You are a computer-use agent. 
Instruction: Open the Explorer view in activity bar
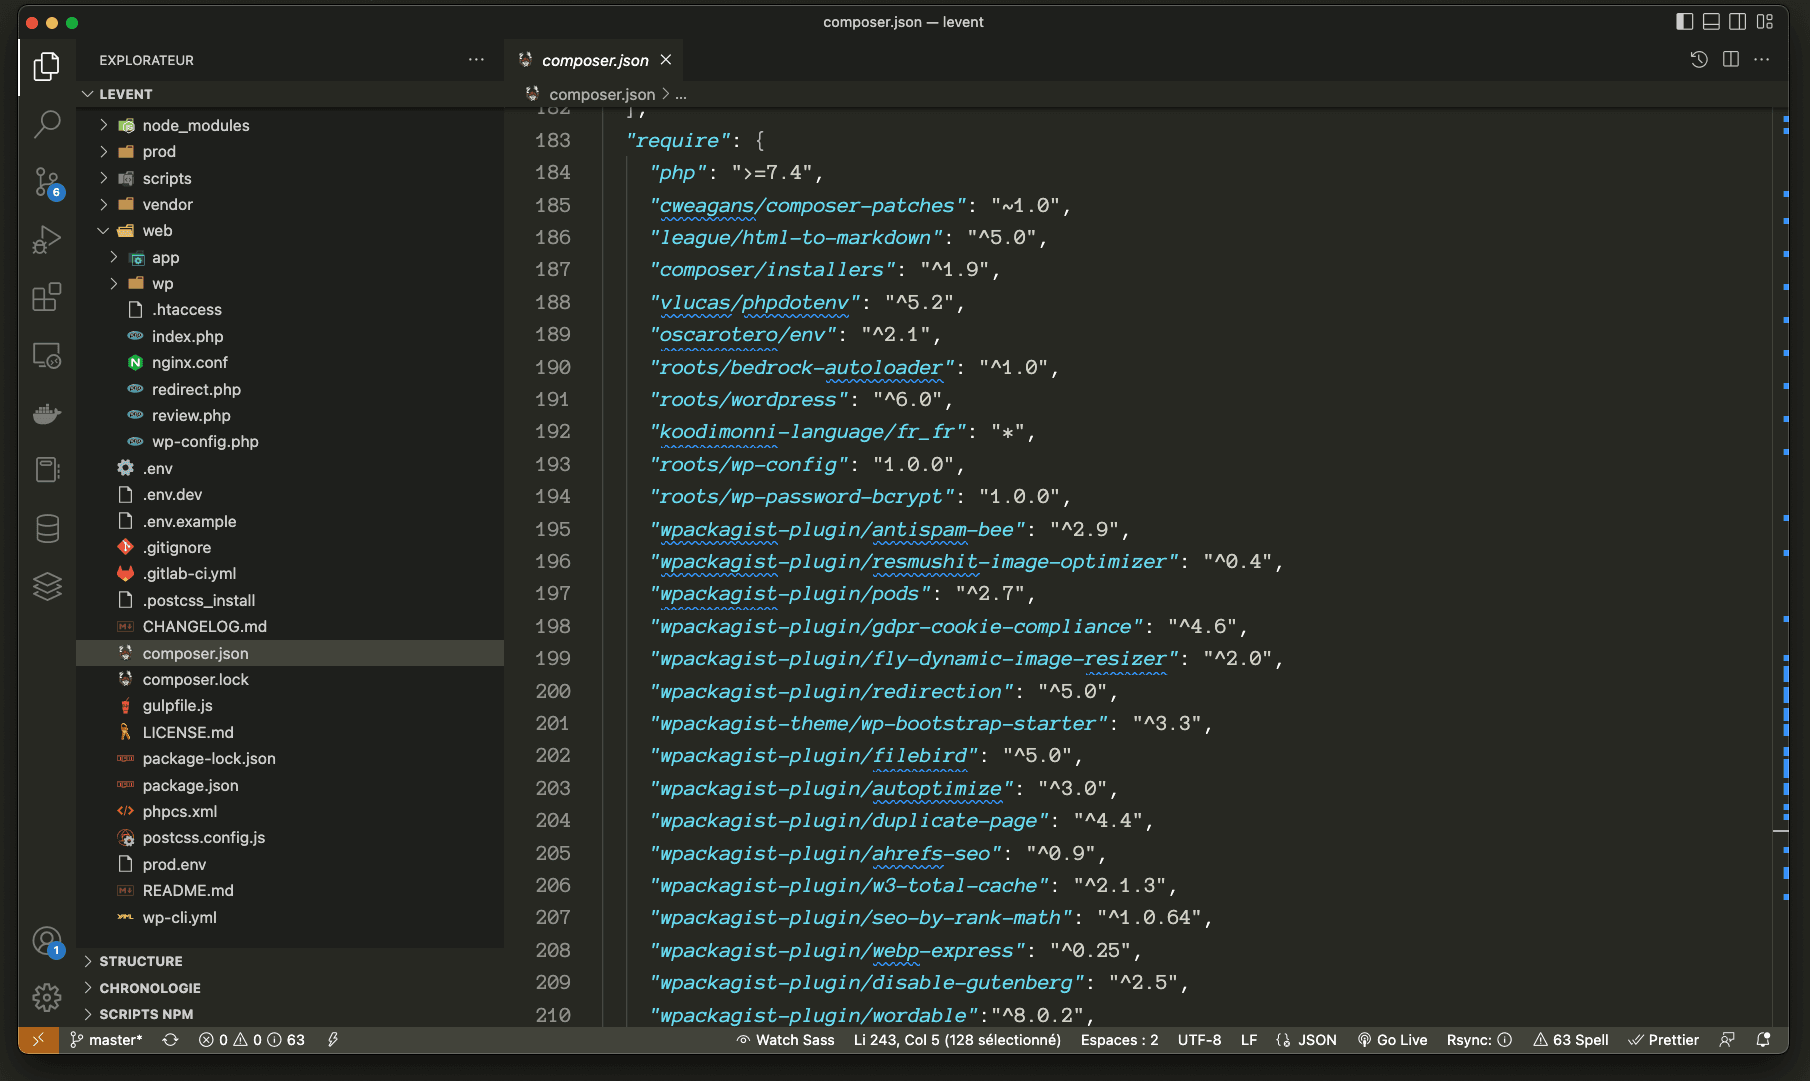point(47,66)
